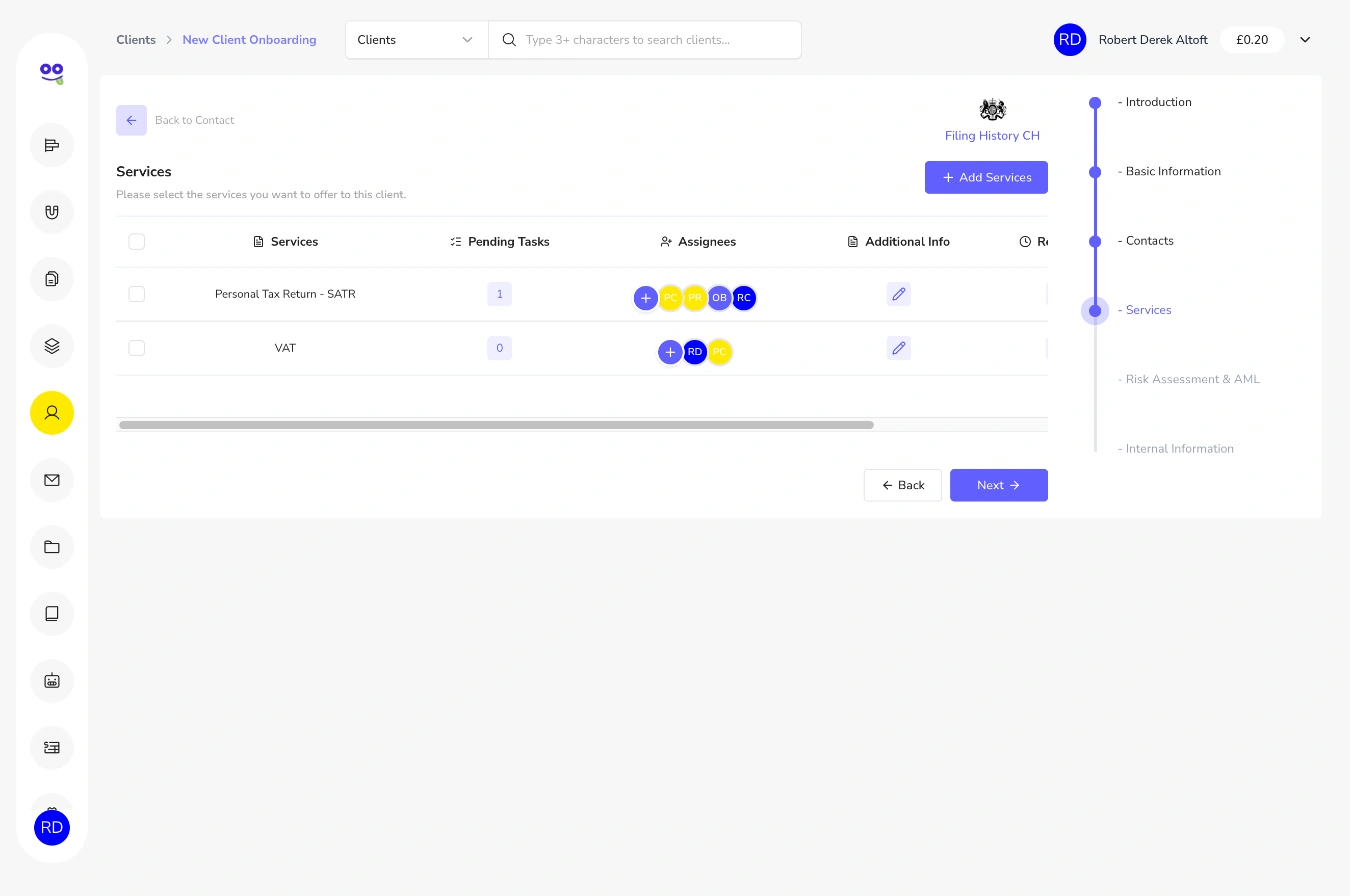Viewport: 1350px width, 896px height.
Task: Click the RC assignee avatar
Action: (x=744, y=298)
